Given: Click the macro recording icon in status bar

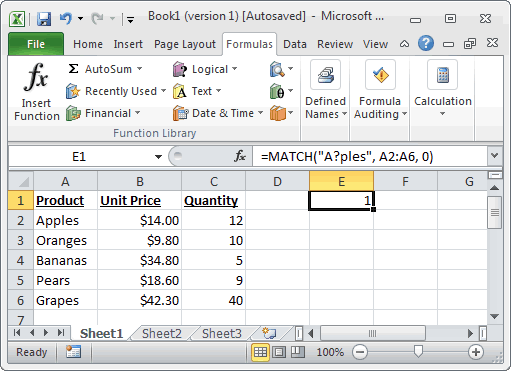Looking at the screenshot, I should 73,352.
